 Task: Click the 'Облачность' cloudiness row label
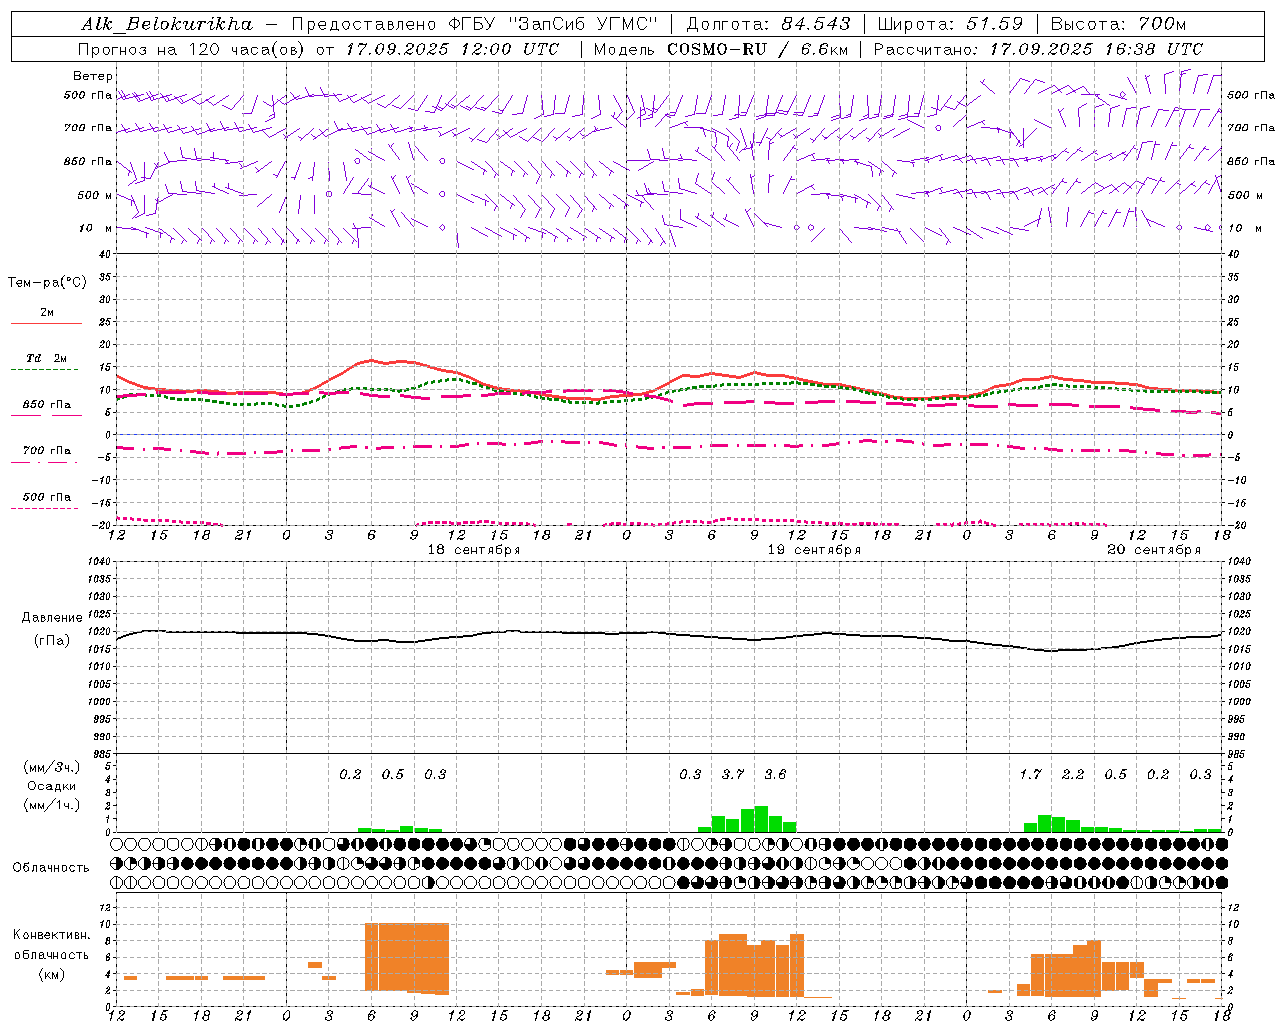tap(51, 867)
